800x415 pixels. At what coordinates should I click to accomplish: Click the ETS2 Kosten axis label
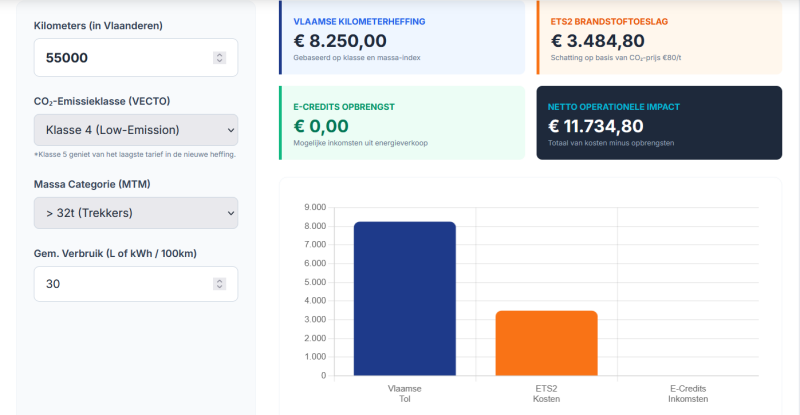[546, 392]
